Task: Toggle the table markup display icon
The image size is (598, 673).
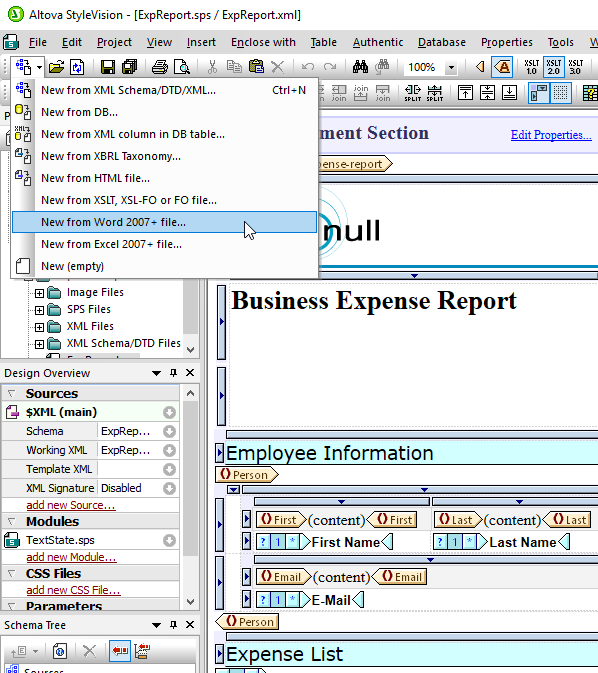Action: (539, 93)
